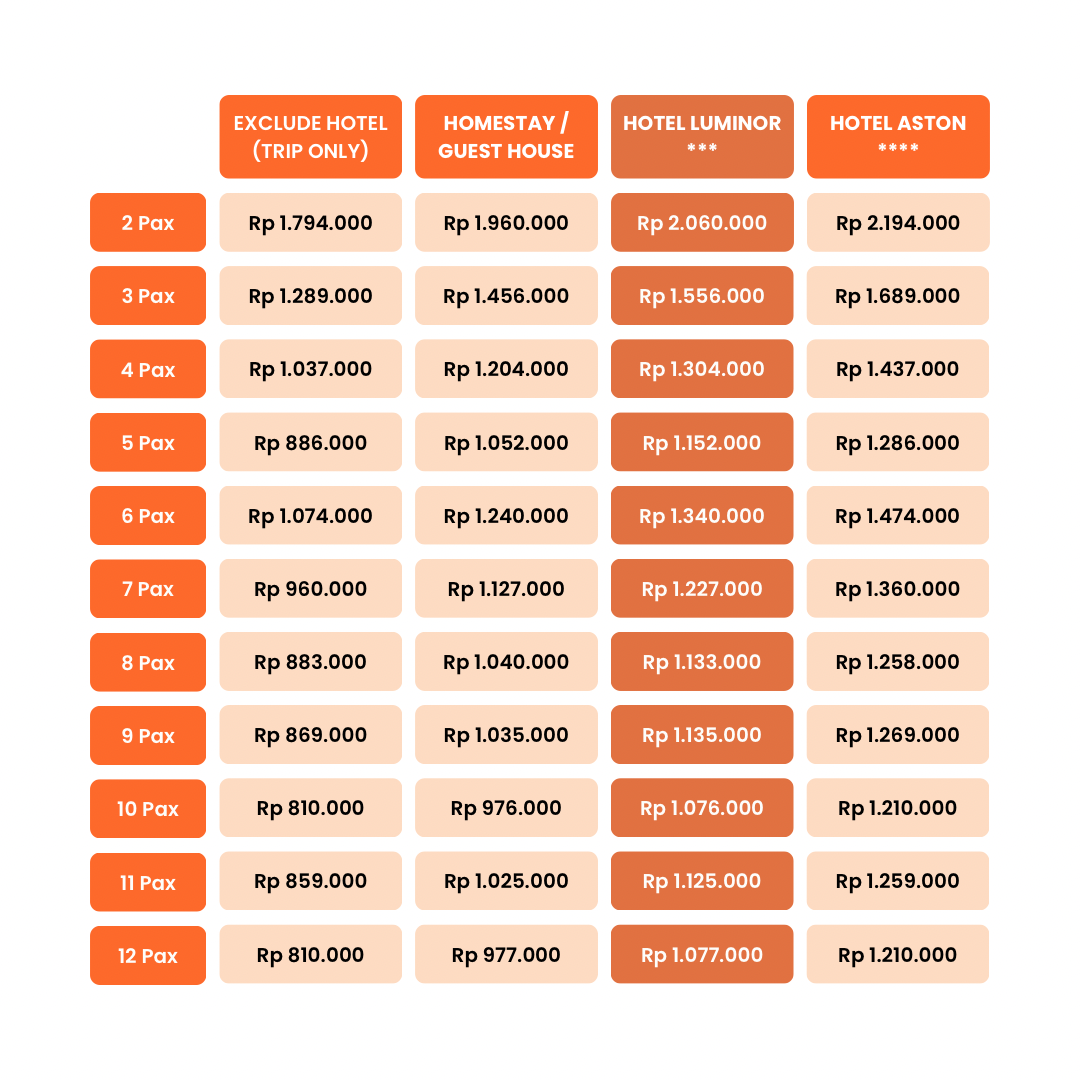Choose the HOTEL LUMINOR column header
This screenshot has height=1080, width=1080.
pyautogui.click(x=702, y=137)
